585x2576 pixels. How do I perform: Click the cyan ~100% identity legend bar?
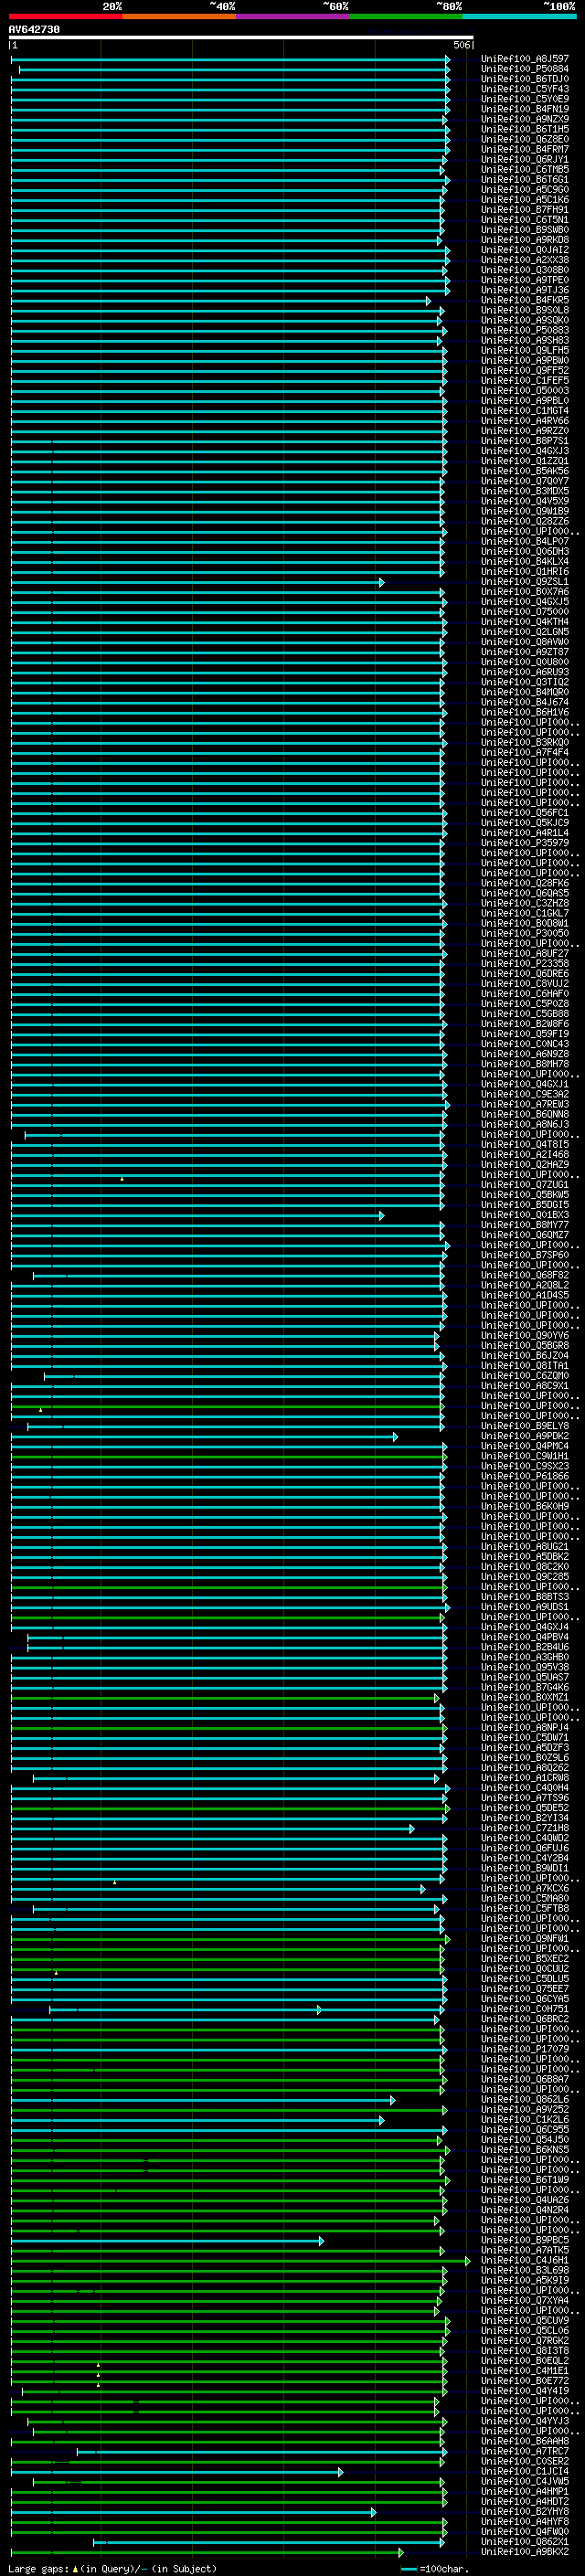coord(519,17)
